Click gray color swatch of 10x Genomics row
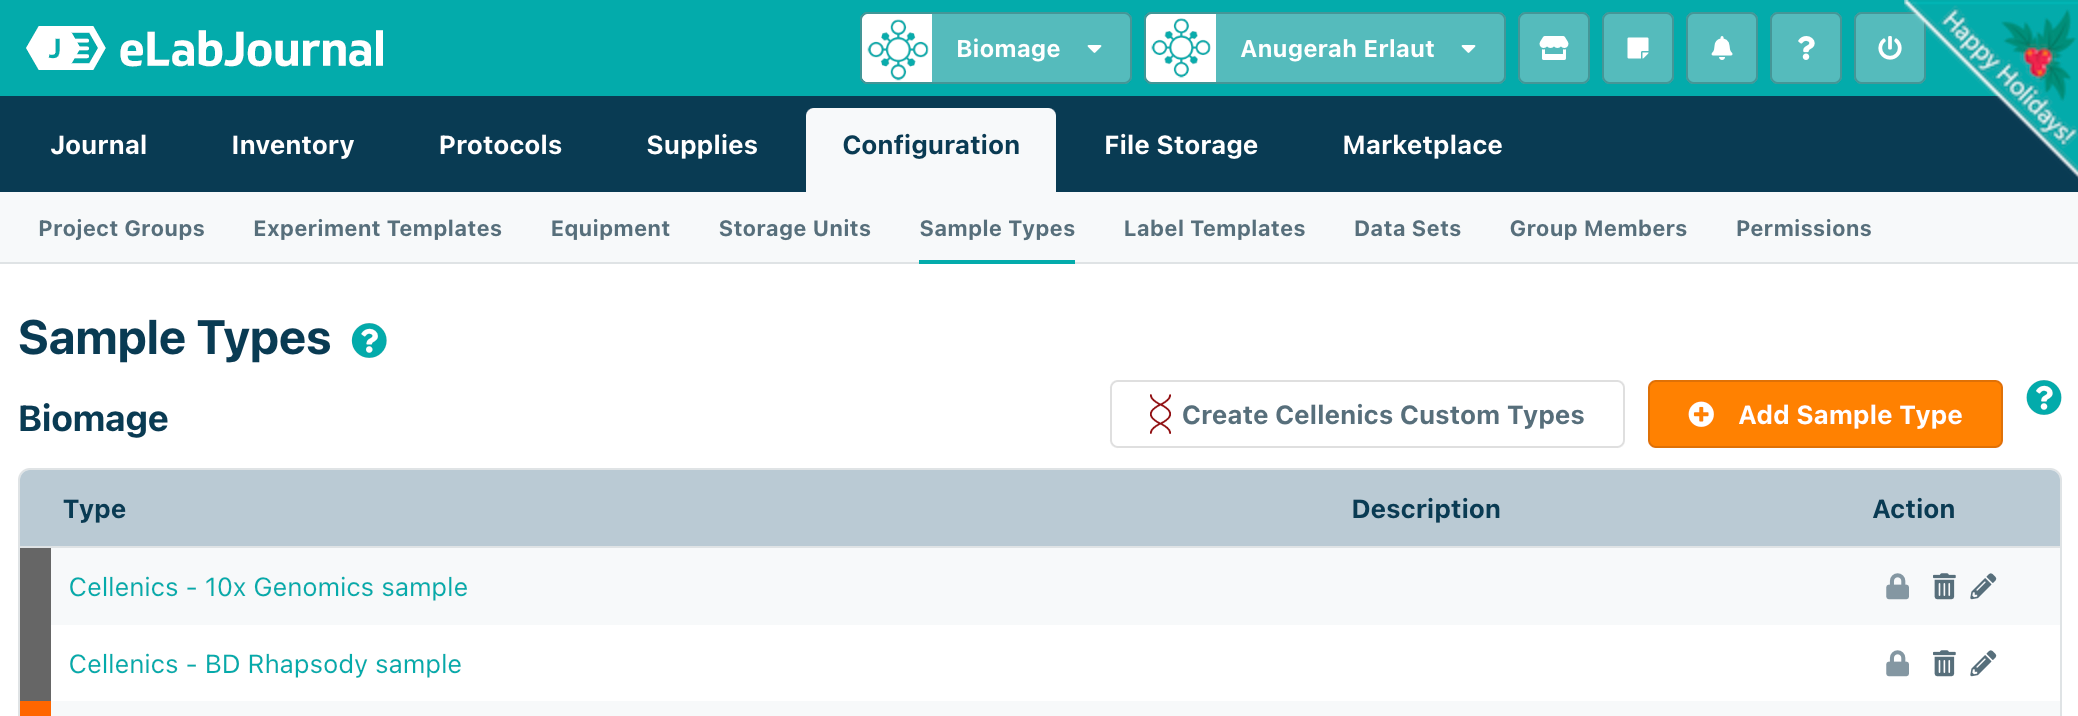2078x716 pixels. pyautogui.click(x=35, y=586)
